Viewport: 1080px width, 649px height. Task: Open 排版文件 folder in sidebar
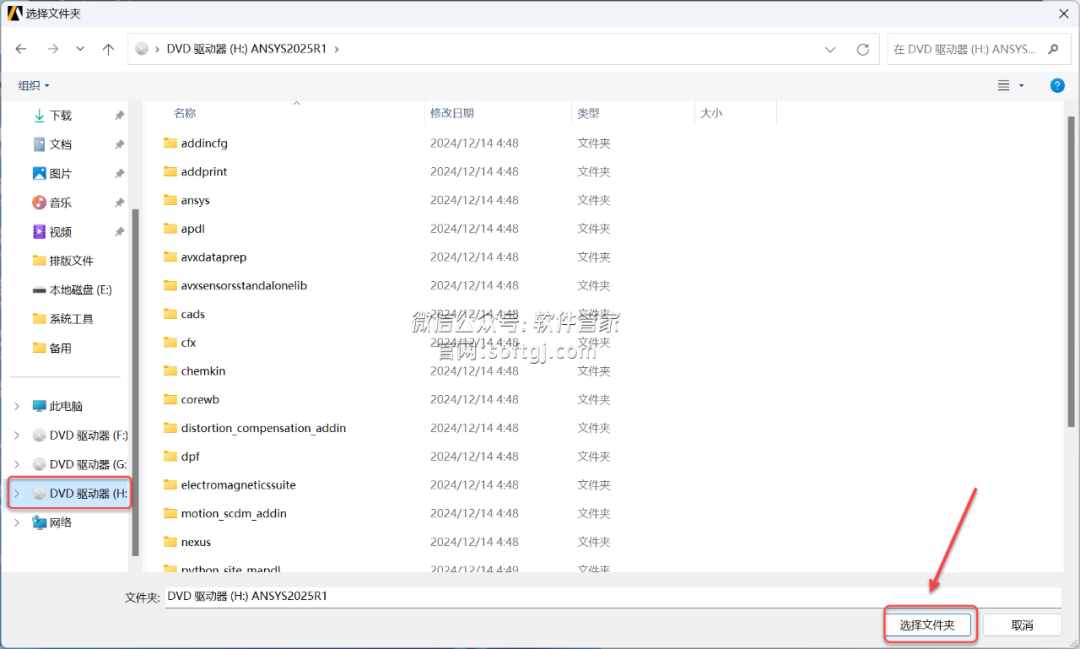point(71,260)
